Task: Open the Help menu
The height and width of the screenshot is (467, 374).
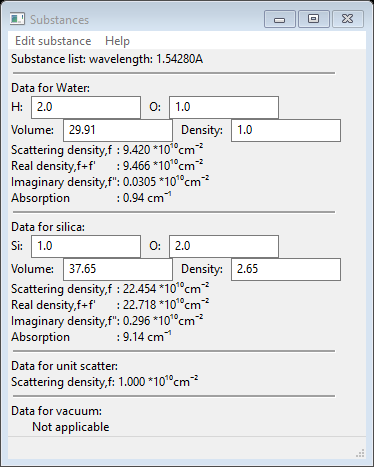Action: point(117,41)
